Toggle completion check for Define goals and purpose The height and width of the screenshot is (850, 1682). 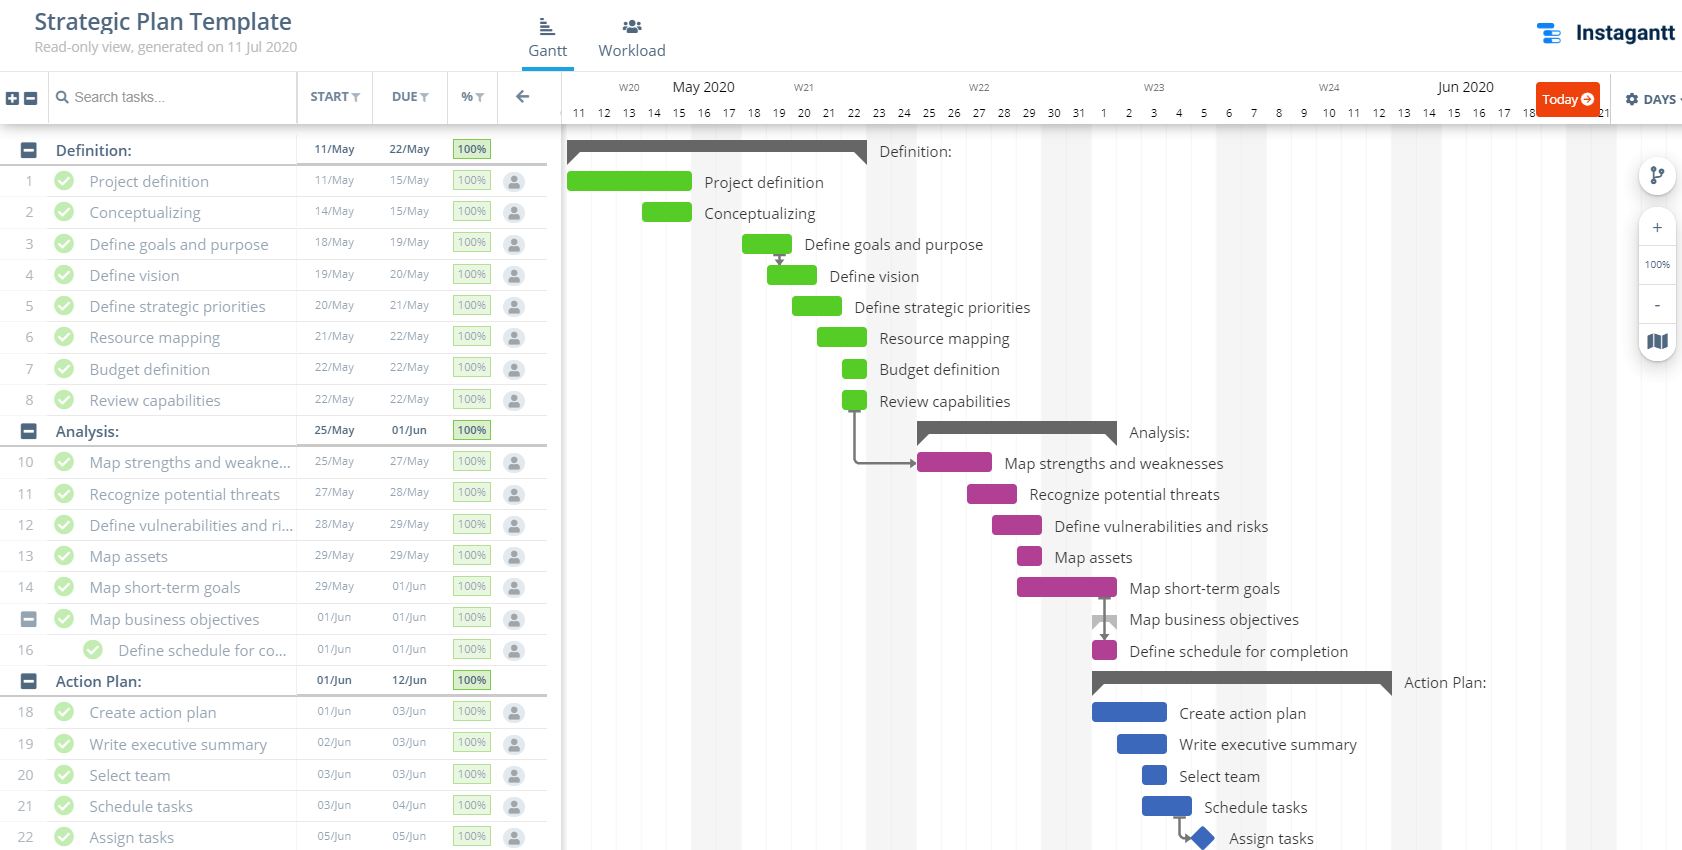(x=64, y=243)
